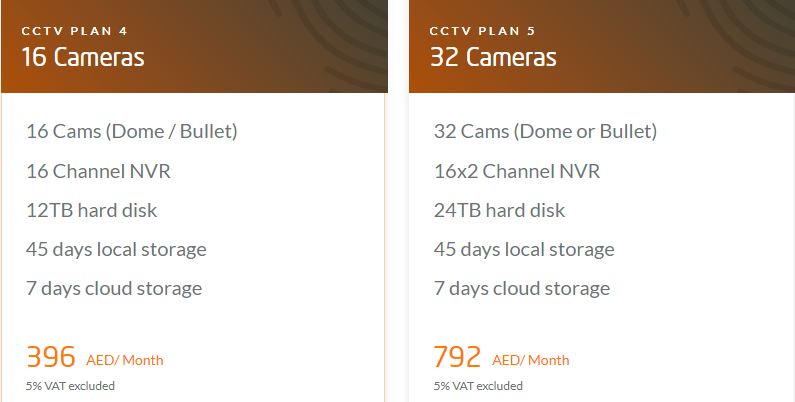795x402 pixels.
Task: Click AED/ Month beside the 792 price
Action: [x=531, y=360]
